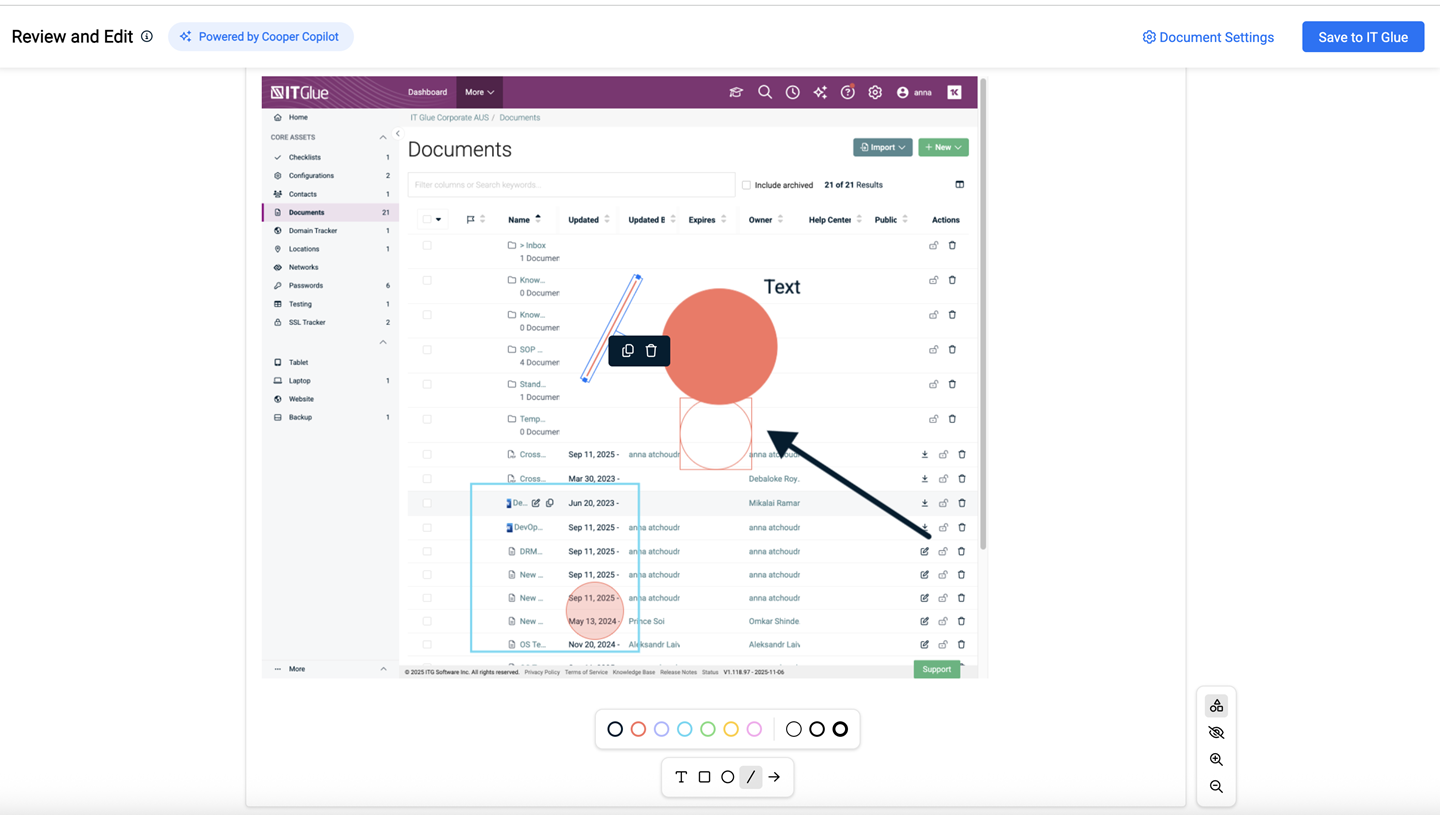The width and height of the screenshot is (1440, 815).
Task: Pick the red color swatch
Action: 638,730
